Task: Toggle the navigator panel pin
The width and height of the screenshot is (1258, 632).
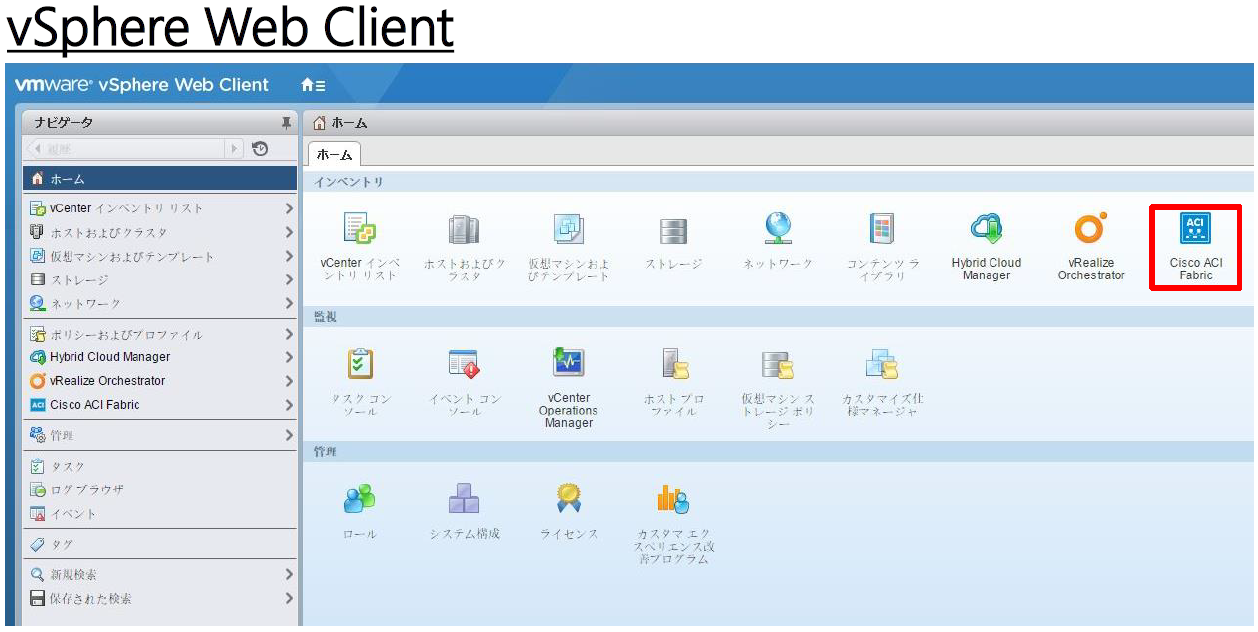Action: (288, 121)
